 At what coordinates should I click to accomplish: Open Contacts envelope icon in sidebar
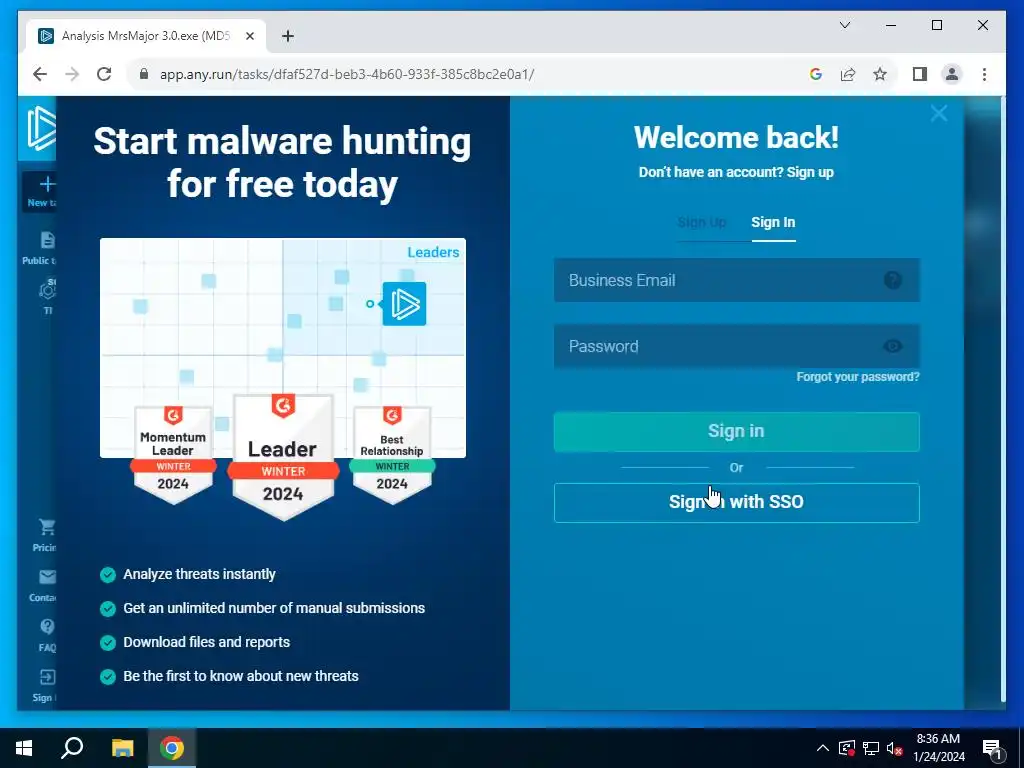pos(47,577)
